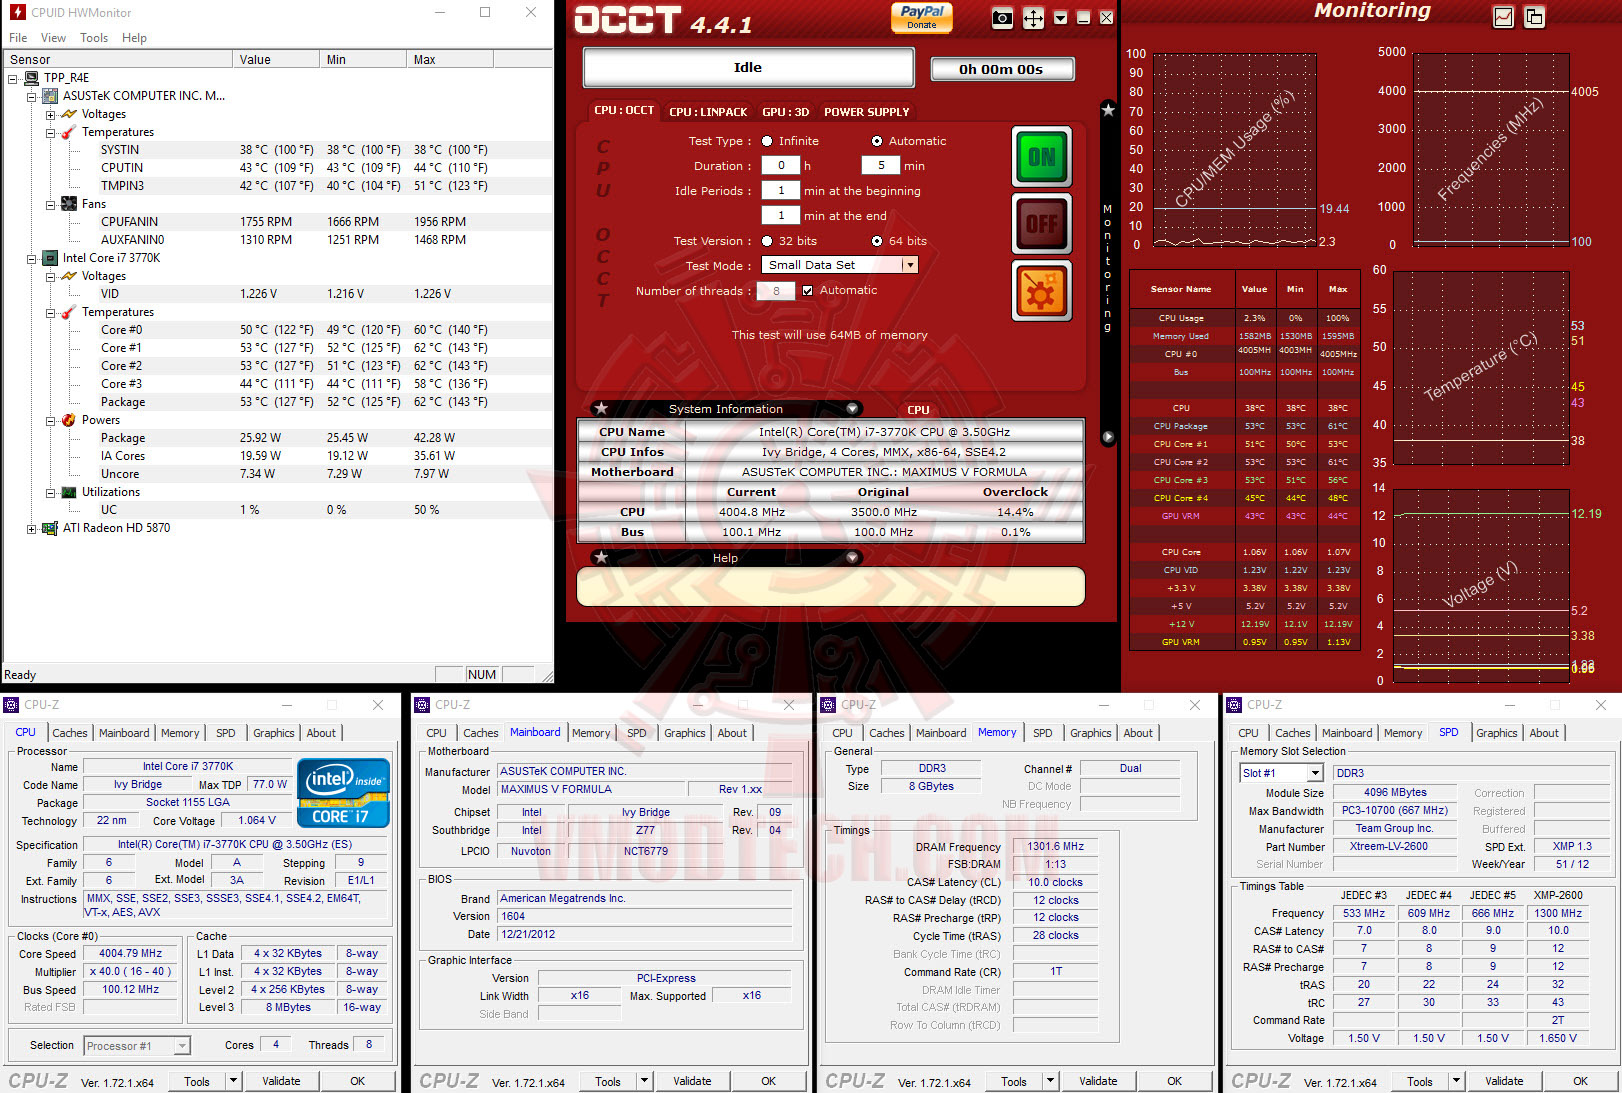
Task: Open OCCT settings with the orange gear icon
Action: pyautogui.click(x=1042, y=291)
